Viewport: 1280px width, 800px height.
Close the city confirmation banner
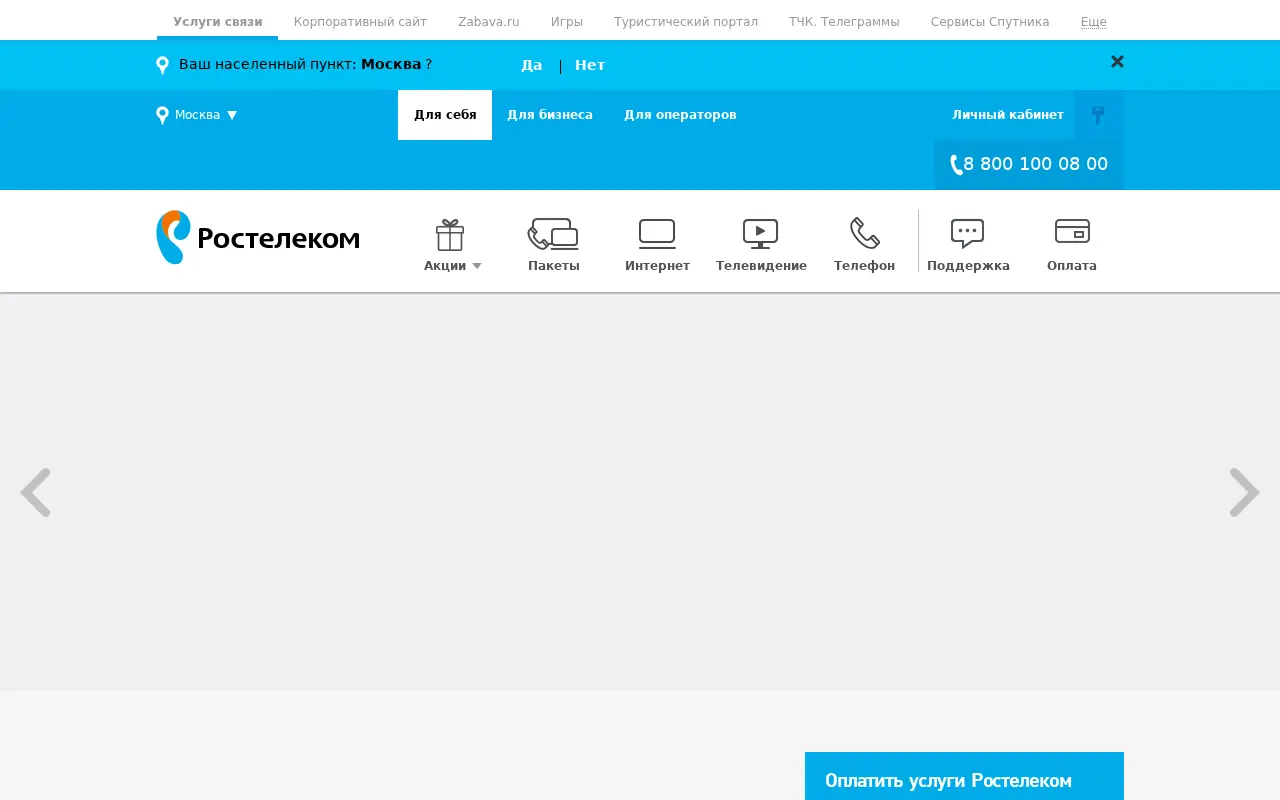(1117, 62)
